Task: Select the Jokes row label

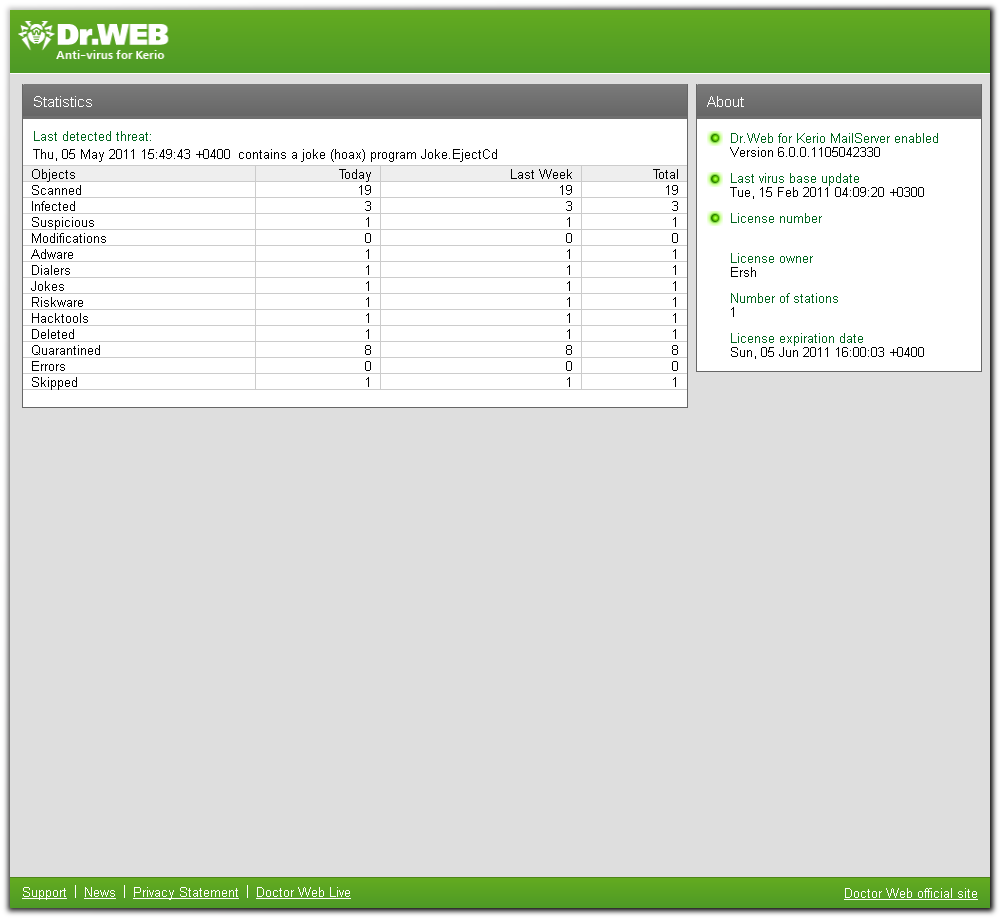Action: point(48,286)
